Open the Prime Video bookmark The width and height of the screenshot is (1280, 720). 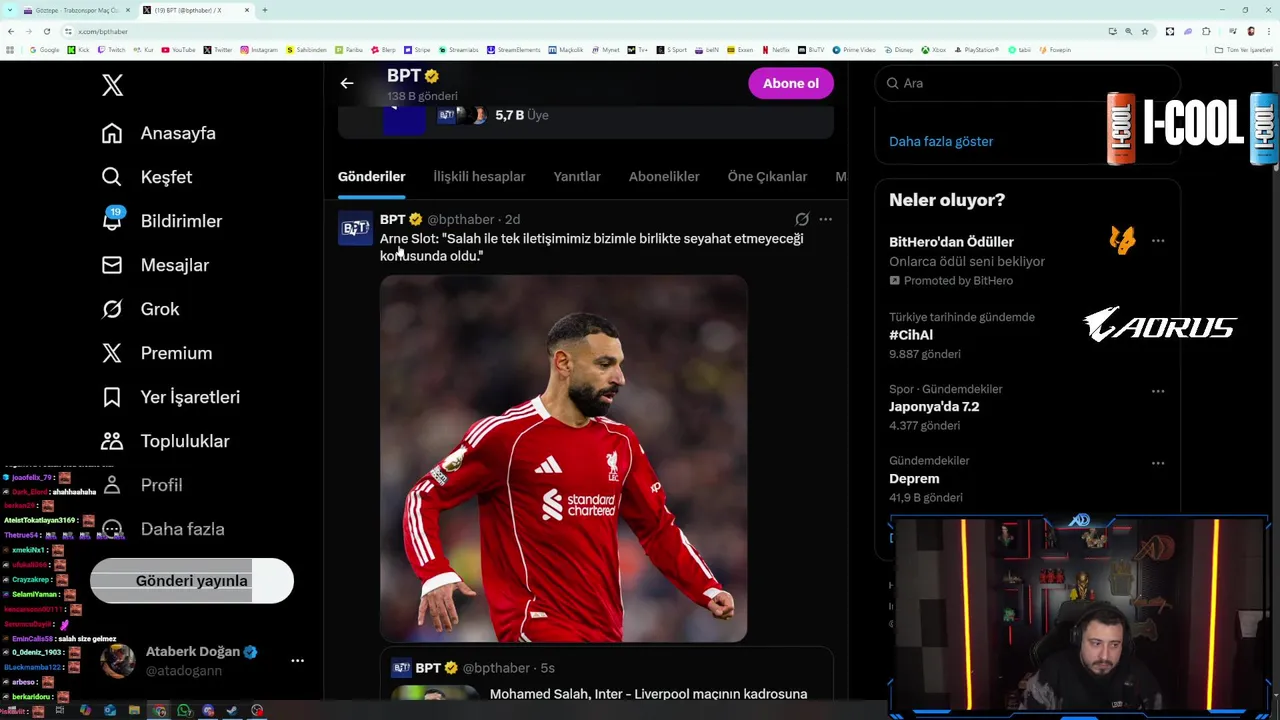(x=854, y=49)
